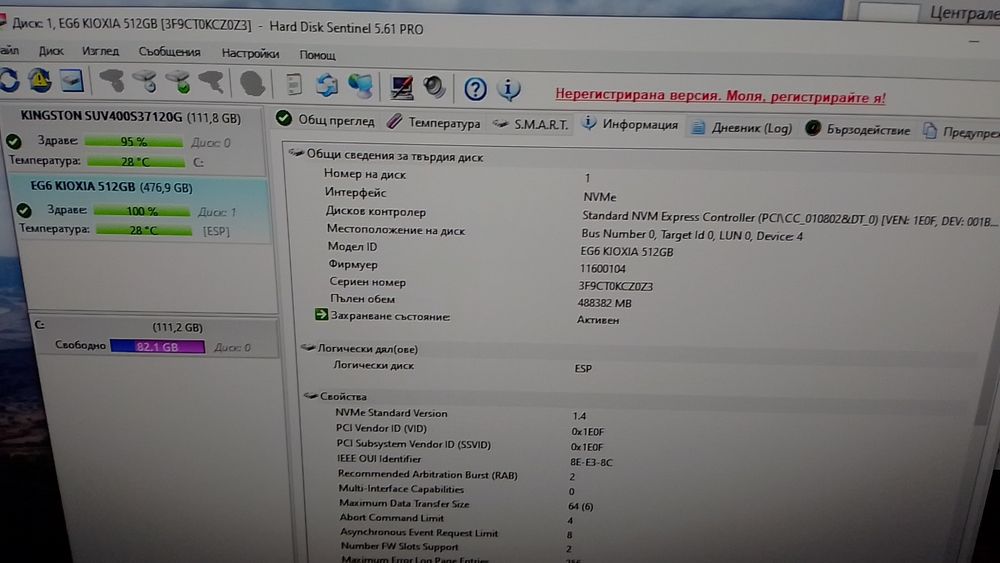Click the KIOXIA 100 % health bar
The image size is (1000, 563).
click(142, 210)
